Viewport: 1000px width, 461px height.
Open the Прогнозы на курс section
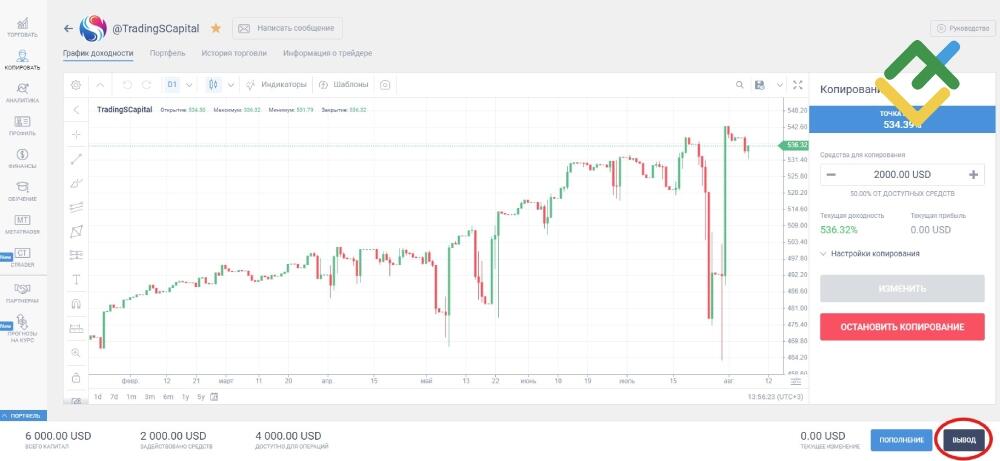(x=22, y=328)
